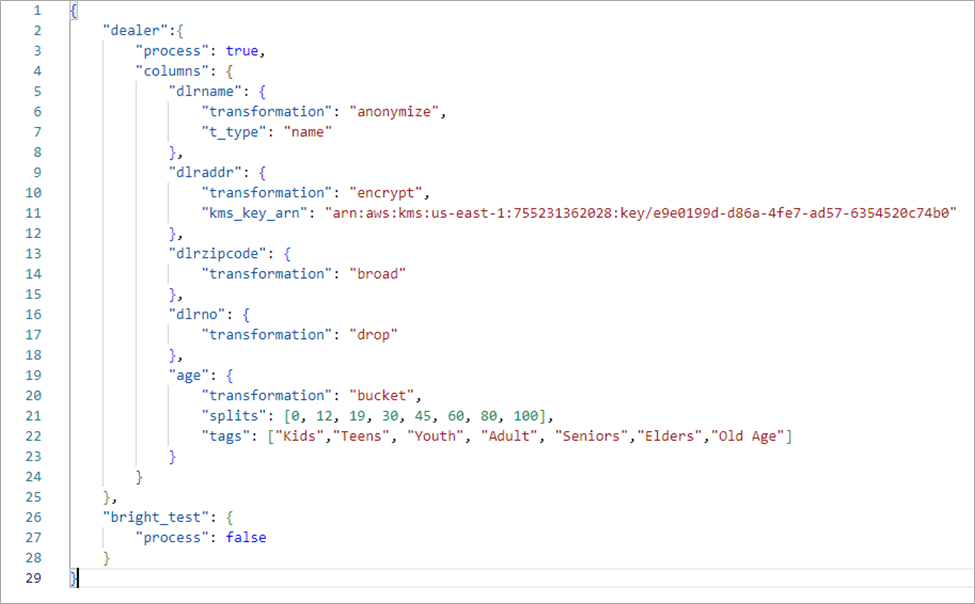Click the "anonymize" string value

(394, 112)
